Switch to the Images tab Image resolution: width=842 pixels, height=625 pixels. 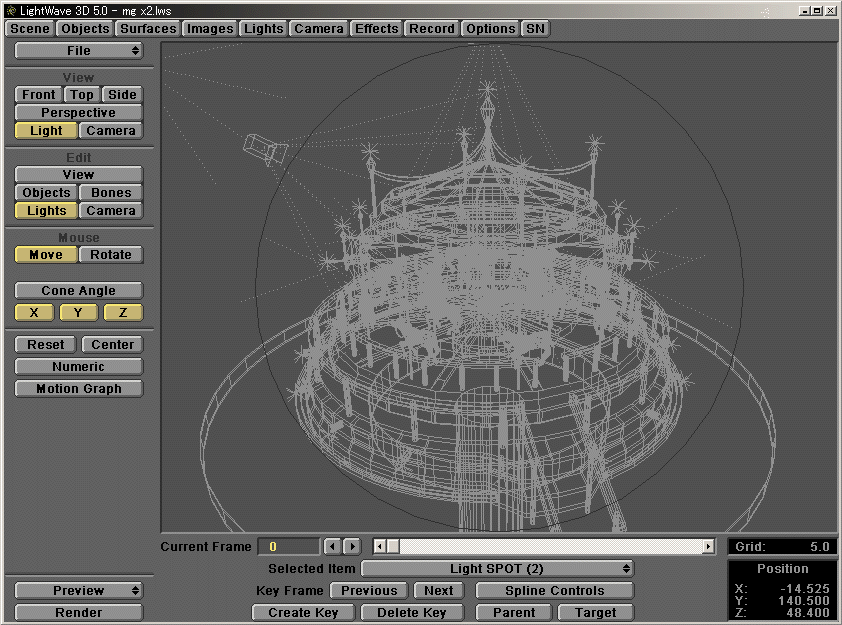coord(209,29)
